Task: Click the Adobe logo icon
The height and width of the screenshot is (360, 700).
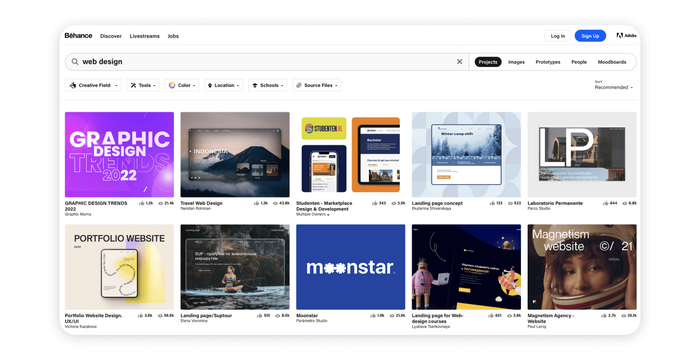Action: 620,36
